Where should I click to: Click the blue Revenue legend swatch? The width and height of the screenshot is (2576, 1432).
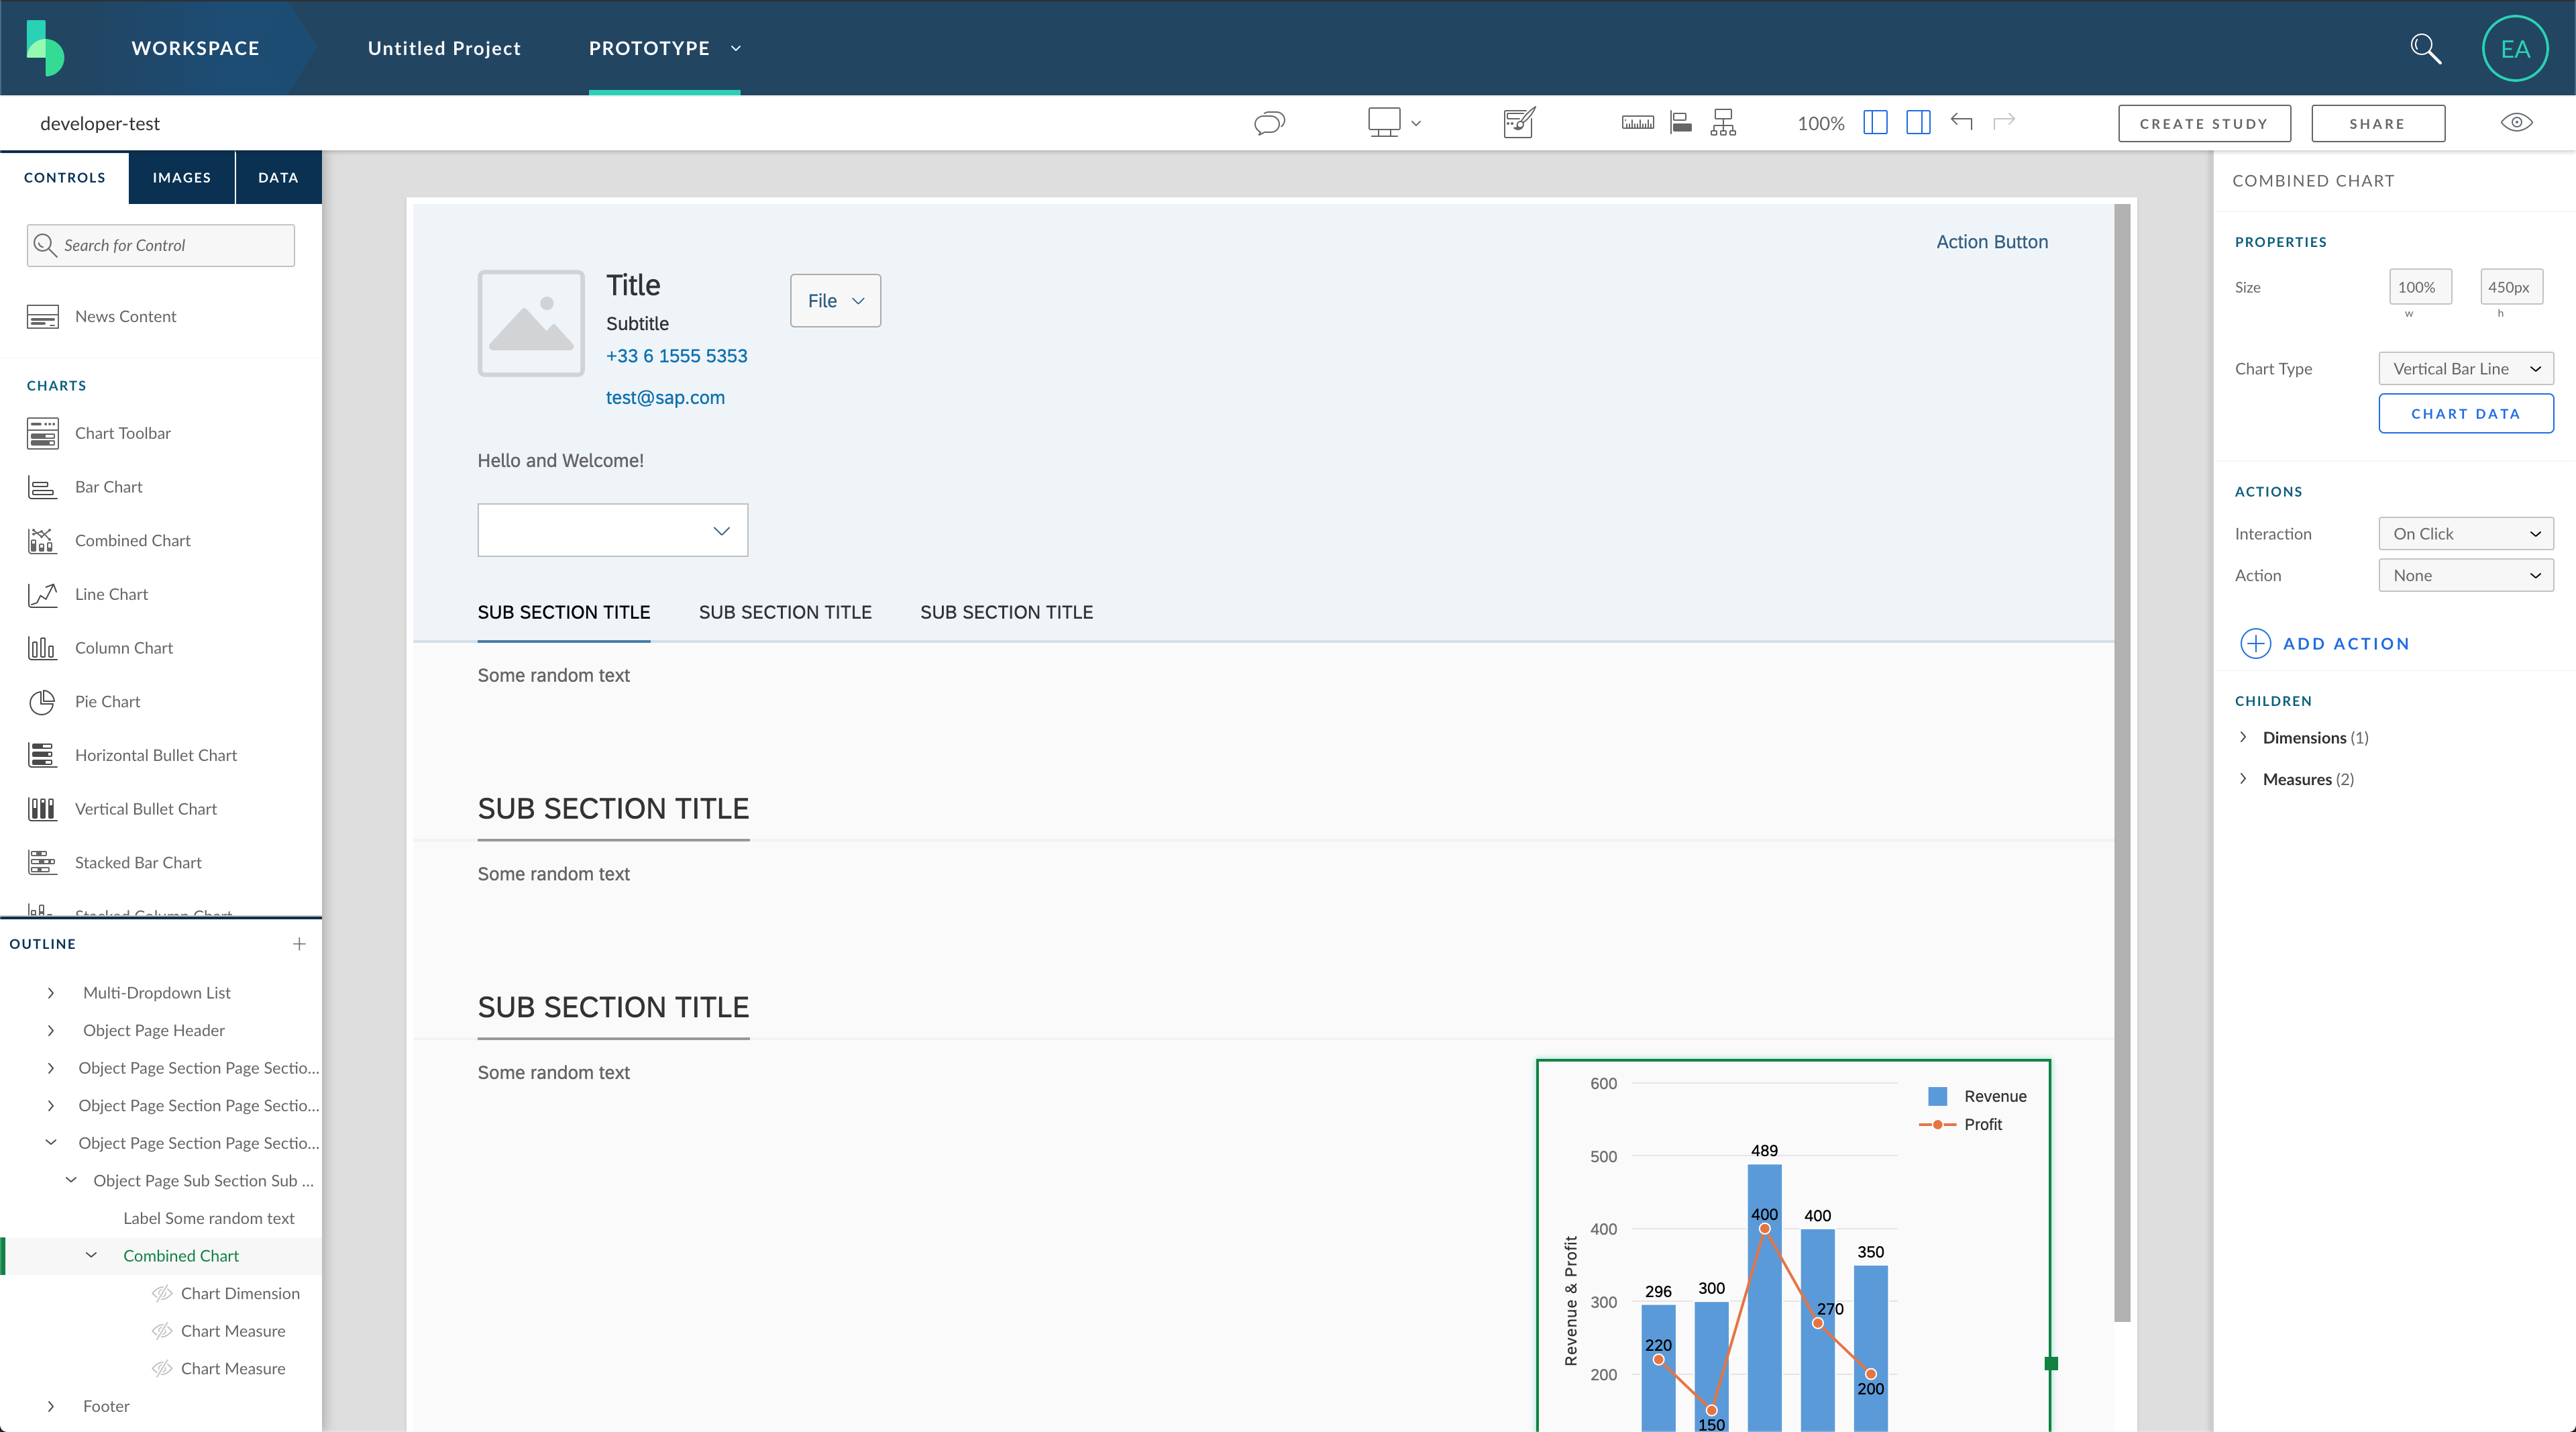1937,1097
